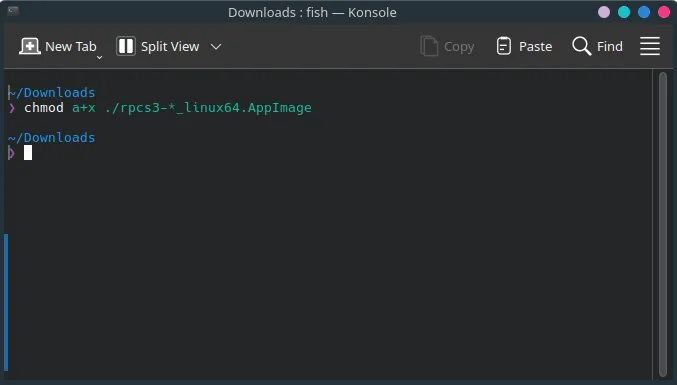The image size is (677, 385).
Task: Click the second ~/Downloads prompt line
Action: (x=51, y=137)
